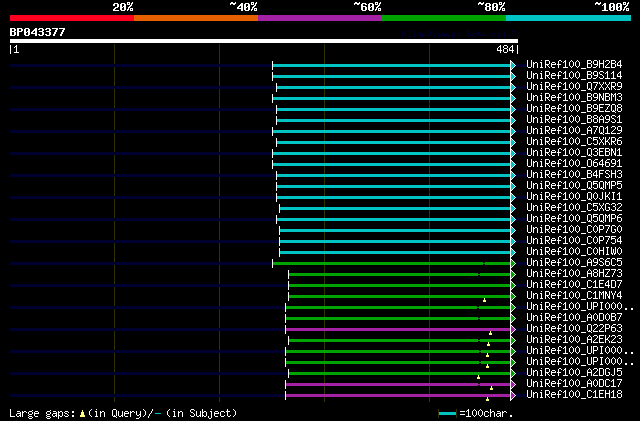Select the UniRef100_C0HIW0 label
Screen dimensions: 640x421
[x=574, y=252]
